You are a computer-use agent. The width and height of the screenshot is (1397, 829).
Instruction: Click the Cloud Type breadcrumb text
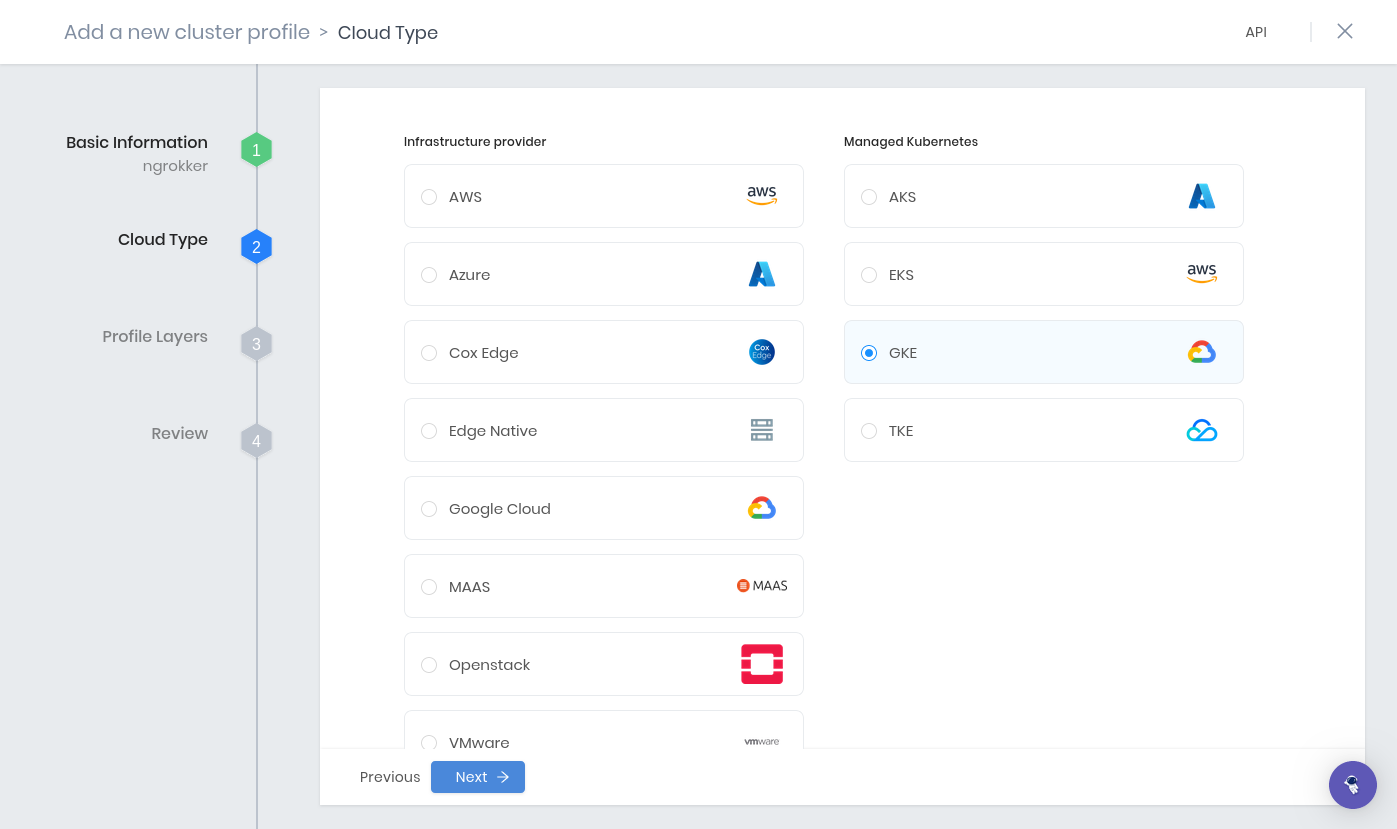coord(388,32)
